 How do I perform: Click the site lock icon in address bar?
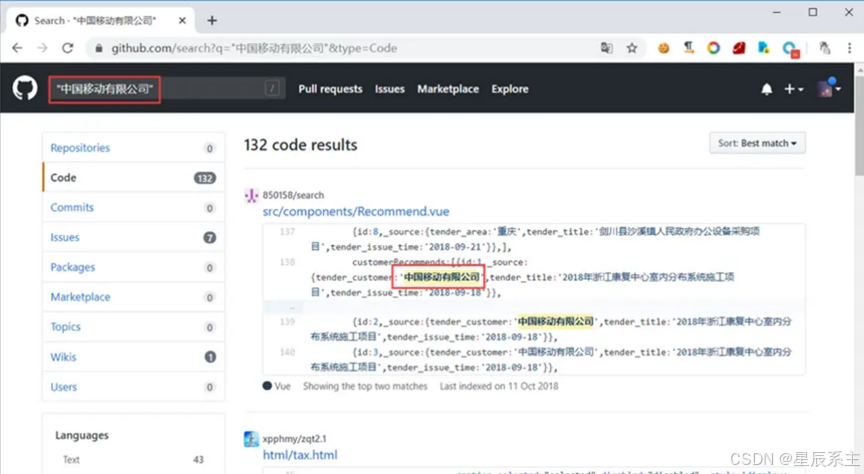(99, 49)
